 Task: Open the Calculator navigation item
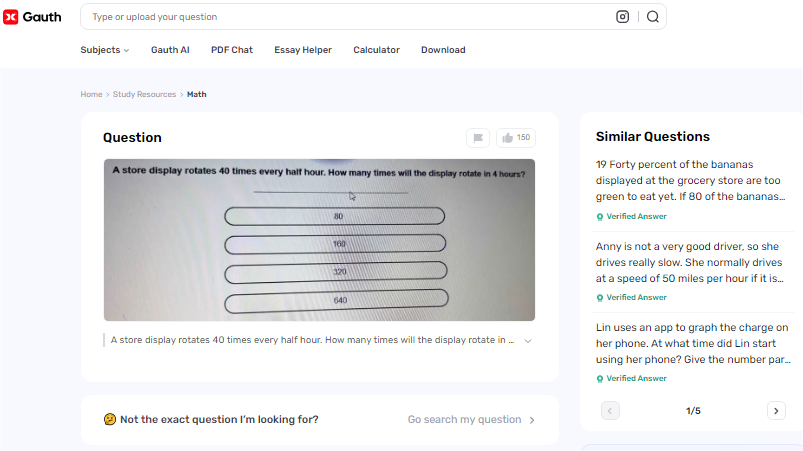[x=376, y=50]
